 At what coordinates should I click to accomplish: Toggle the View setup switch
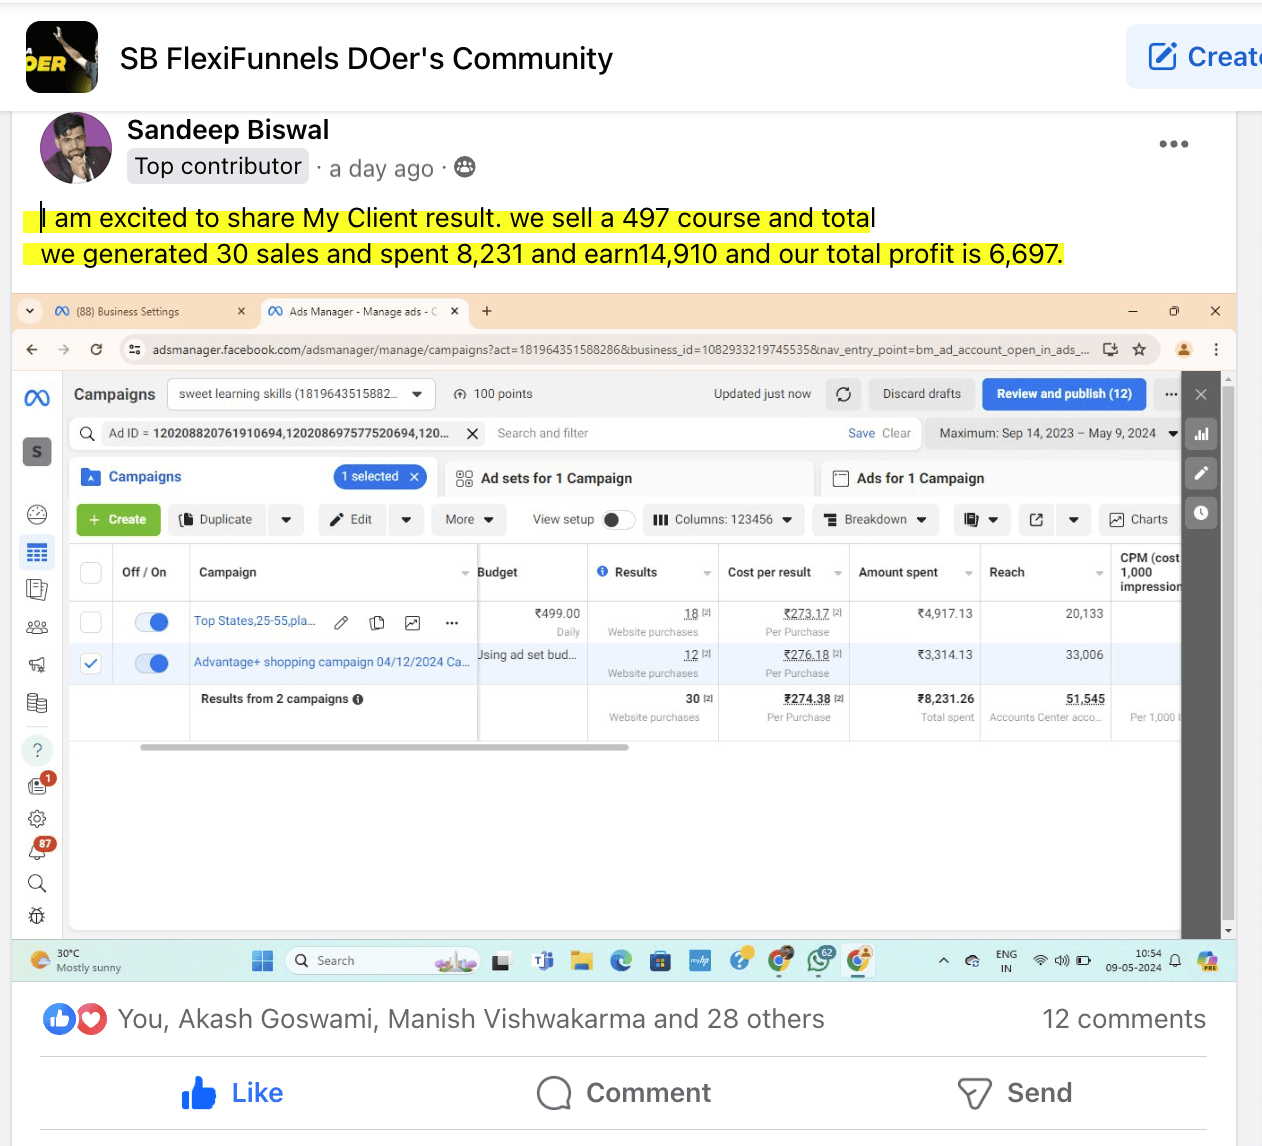[617, 520]
